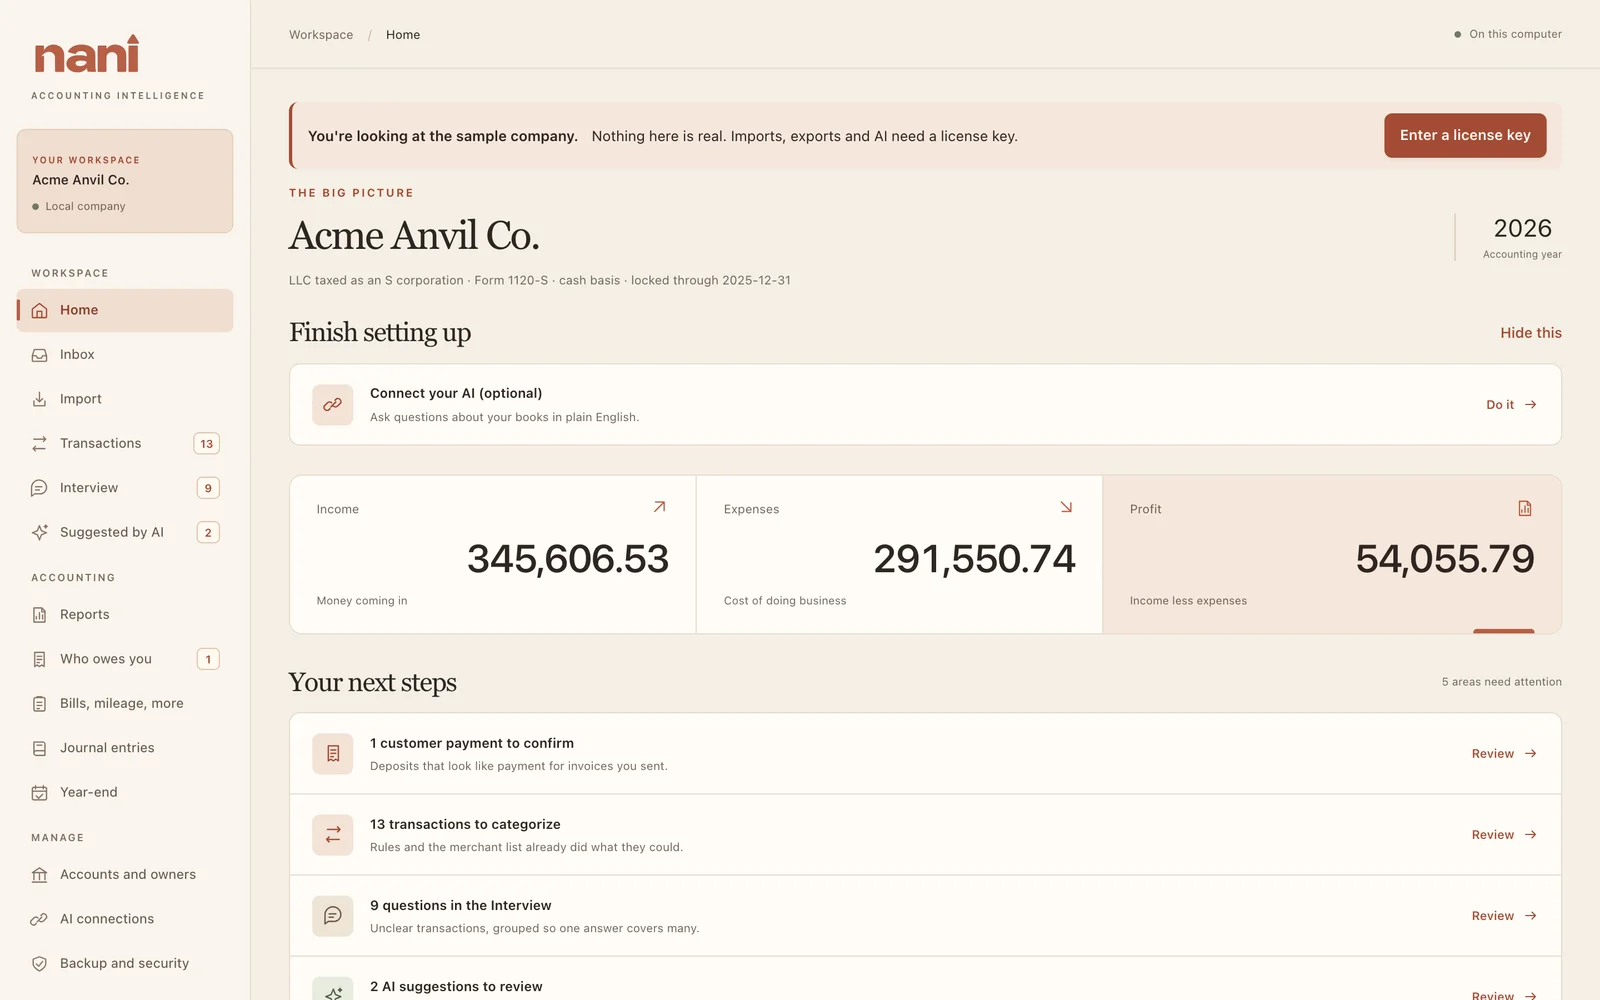
Task: Click the Import download icon
Action: point(40,399)
